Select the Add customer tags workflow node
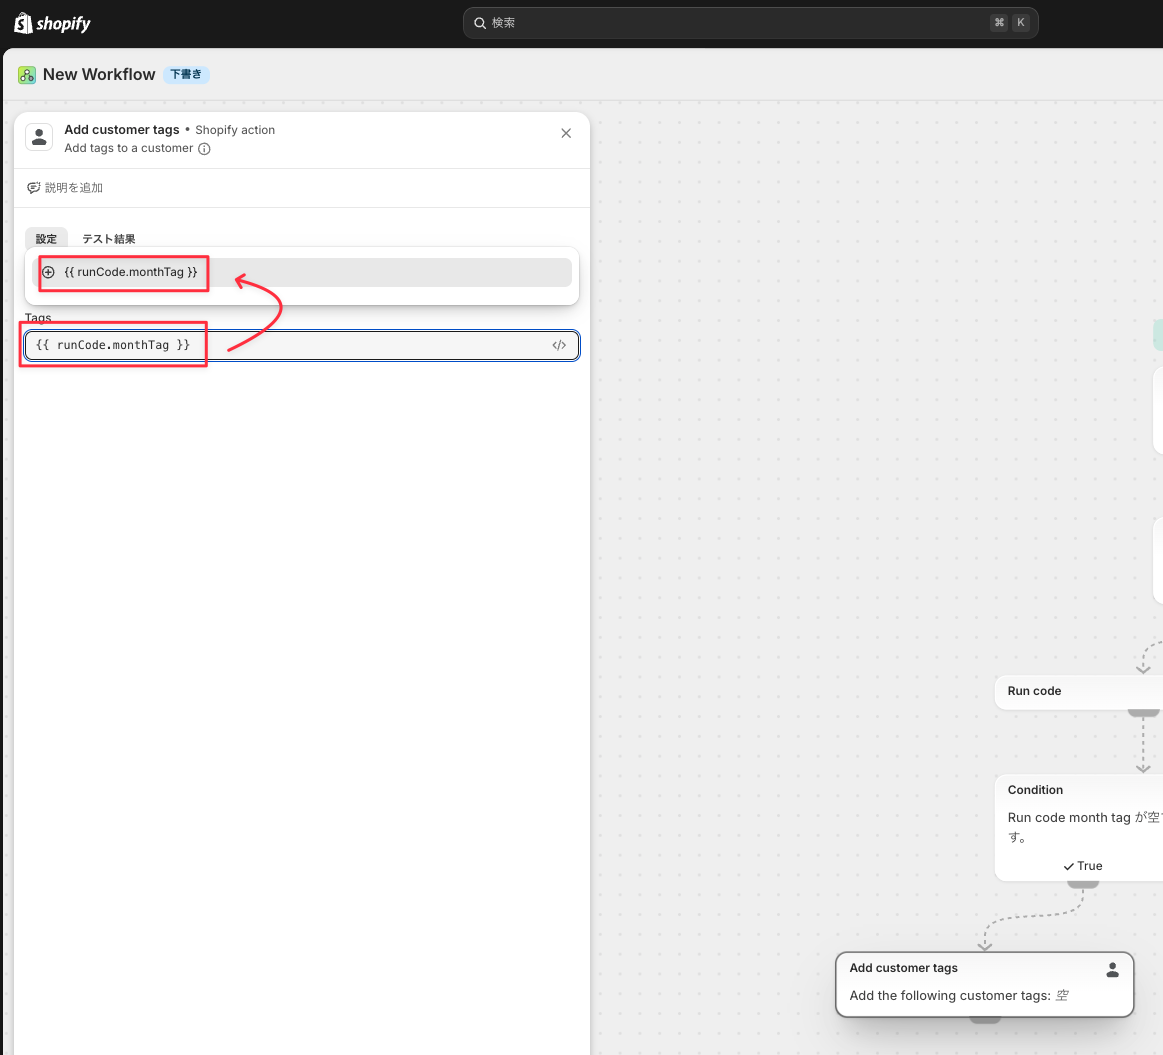 click(984, 984)
